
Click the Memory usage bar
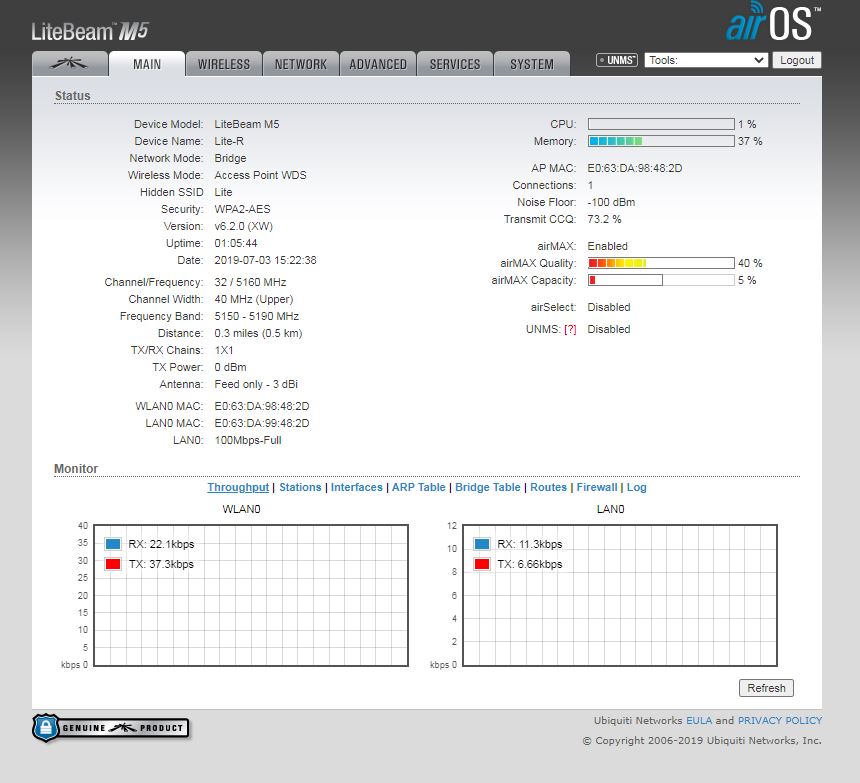tap(661, 141)
